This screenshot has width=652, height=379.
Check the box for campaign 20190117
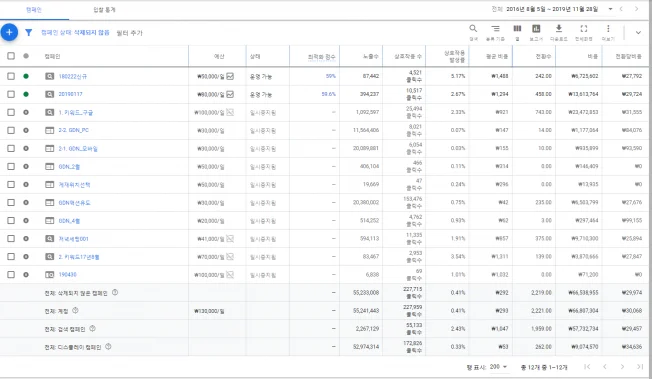[x=11, y=94]
